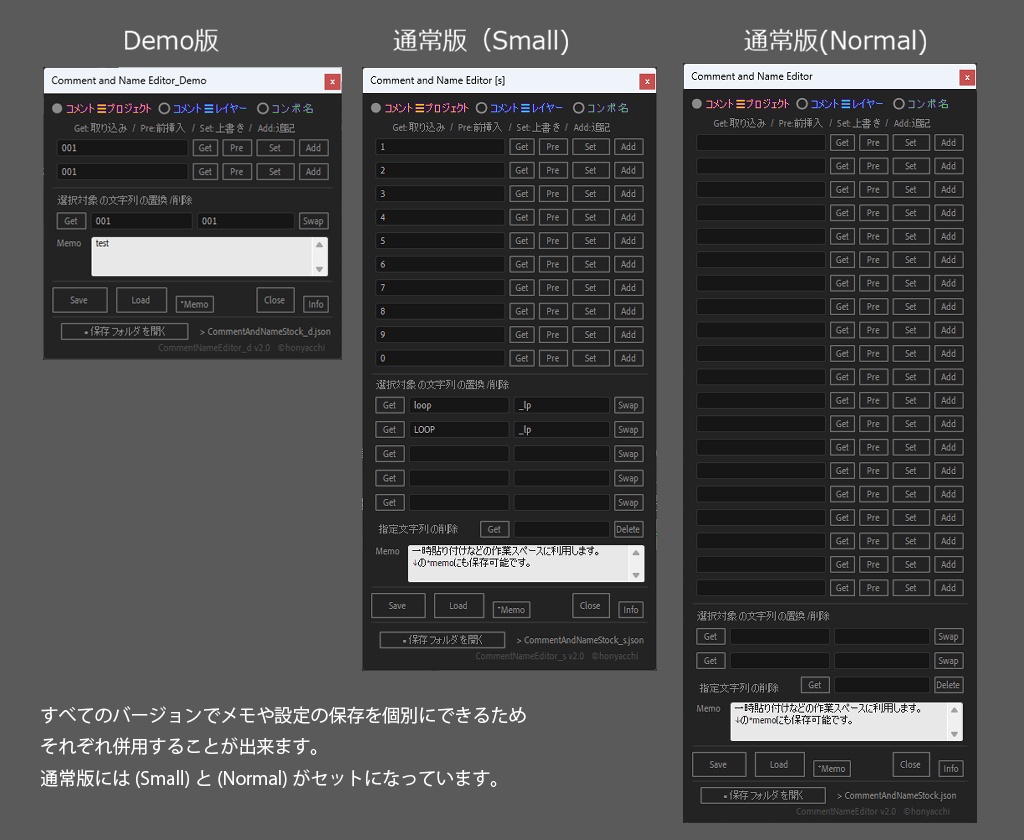Select コンポ名 radio in Normal editor
The height and width of the screenshot is (840, 1024).
[x=899, y=104]
